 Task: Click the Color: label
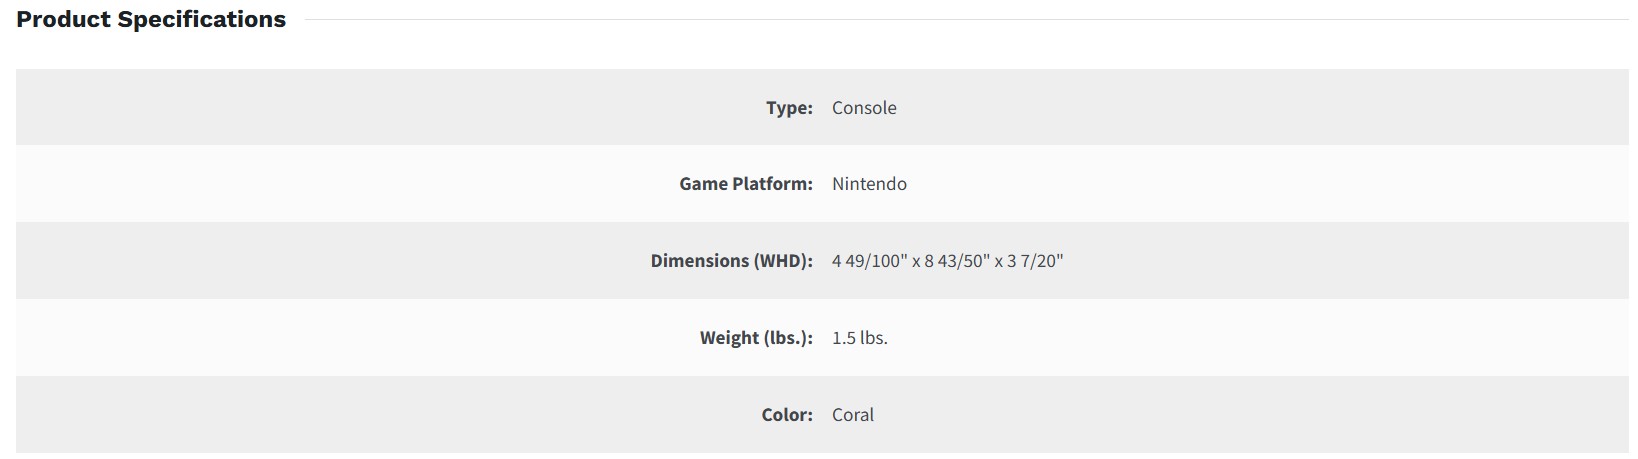[x=787, y=415]
